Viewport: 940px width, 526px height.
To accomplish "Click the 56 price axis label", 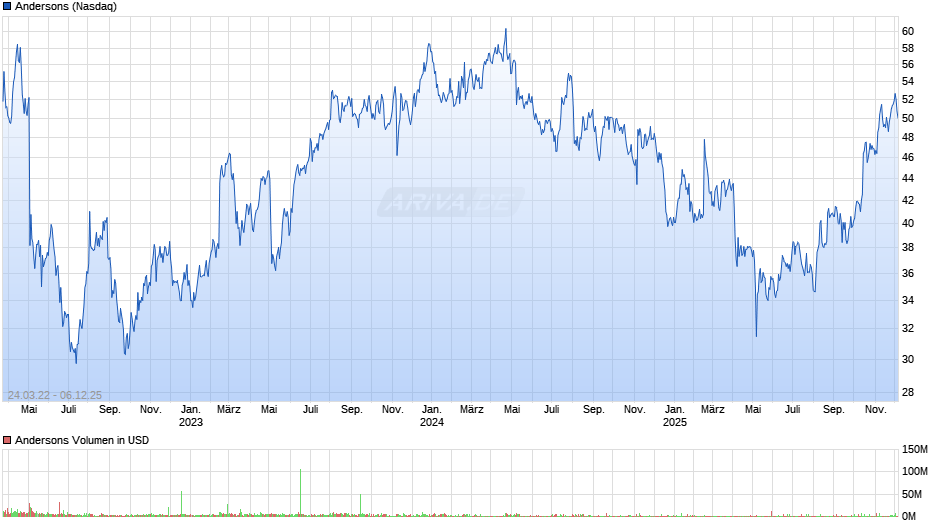I will click(908, 65).
